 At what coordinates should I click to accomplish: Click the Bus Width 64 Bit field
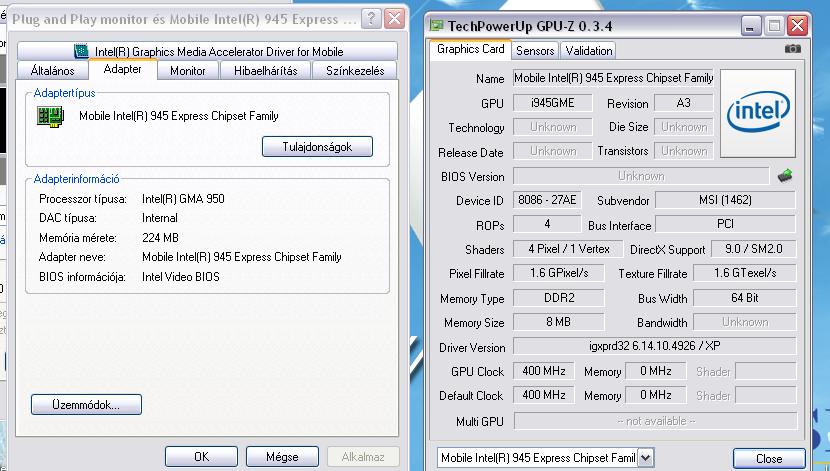pos(745,298)
